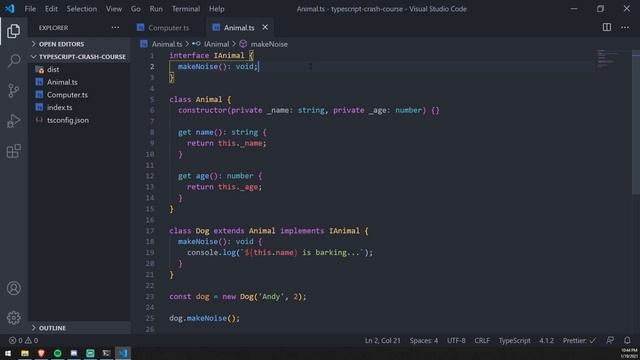Click the IAnimal breadcrumb label
640x360 pixels.
(216, 44)
